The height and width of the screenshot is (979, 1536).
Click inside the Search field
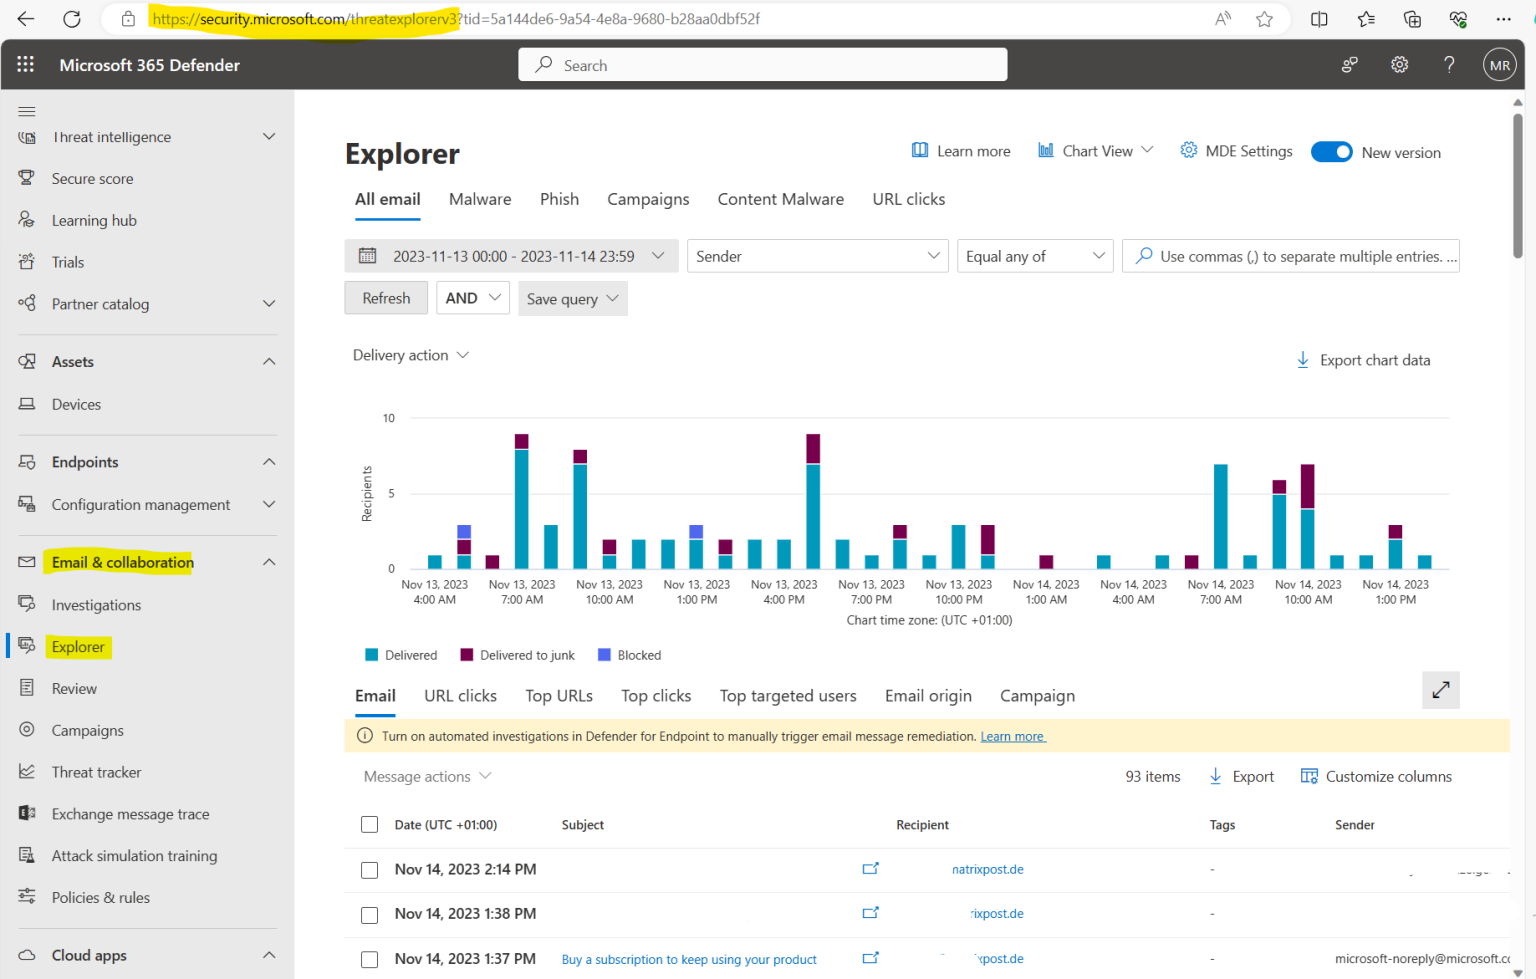tap(762, 64)
